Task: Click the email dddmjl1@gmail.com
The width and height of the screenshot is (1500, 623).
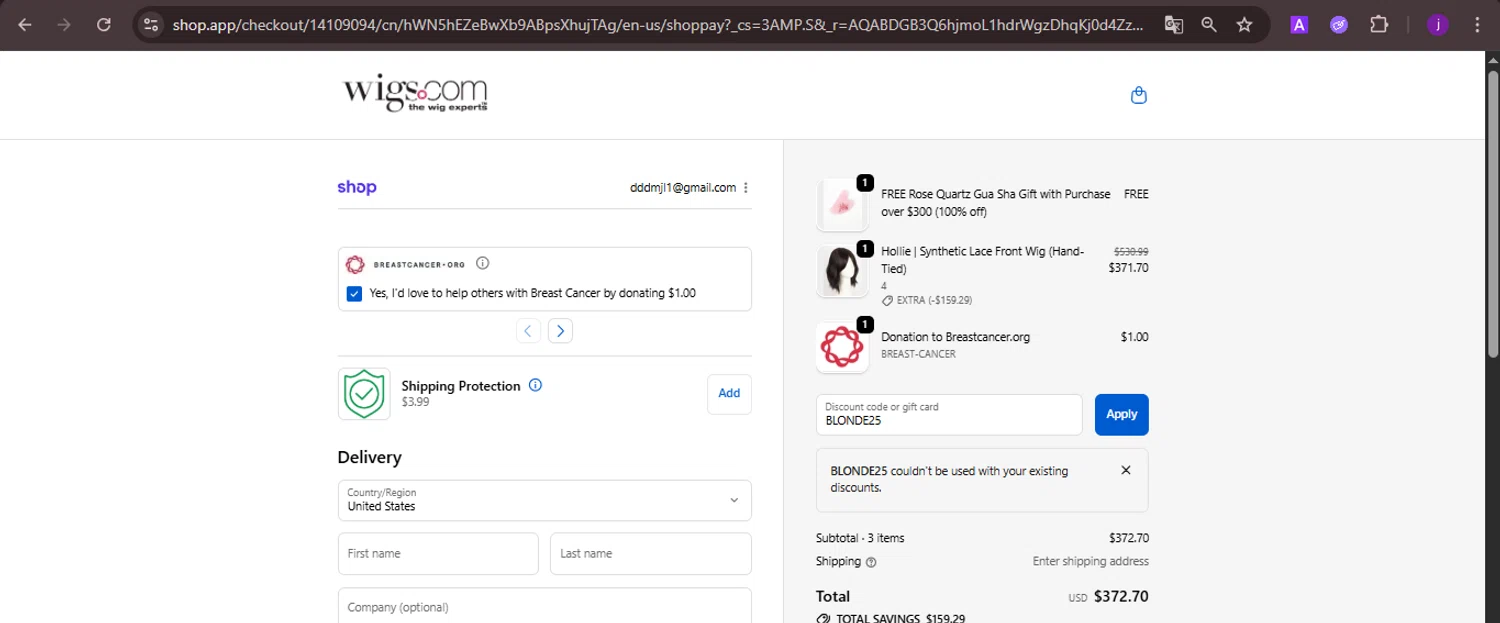Action: 683,188
